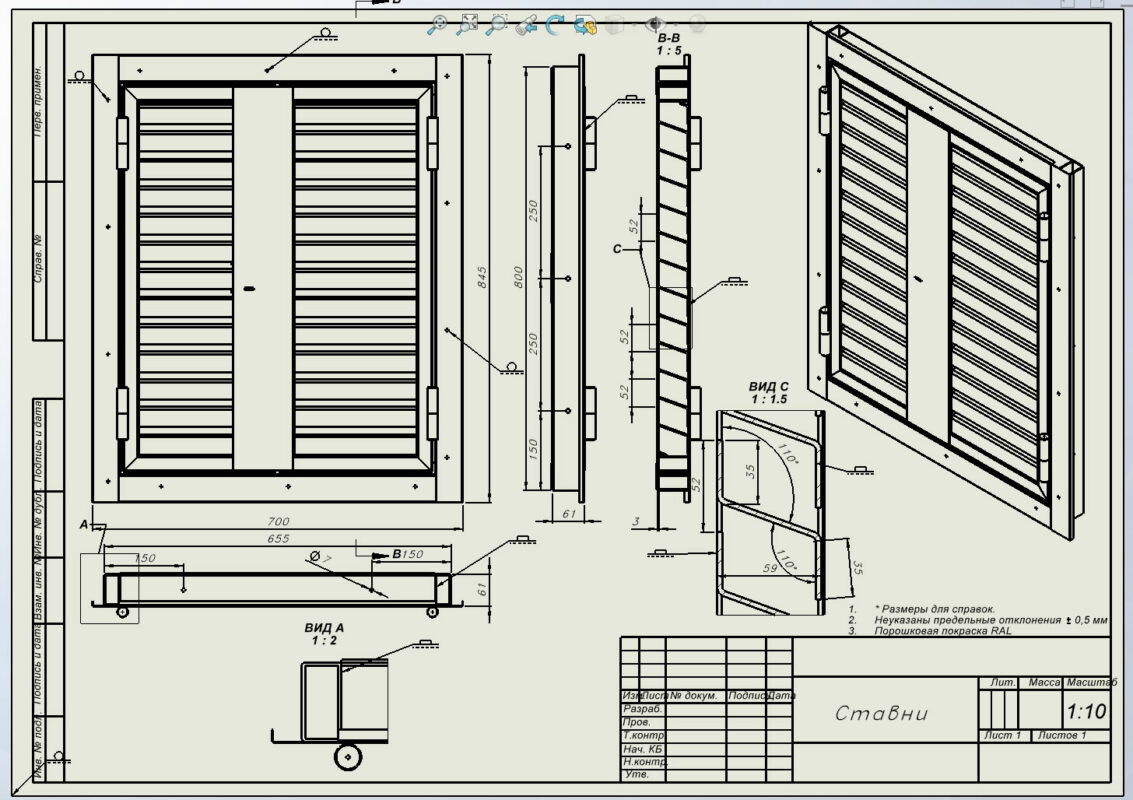The height and width of the screenshot is (800, 1133).
Task: Click the magnifier icon with expanding arrows
Action: [x=467, y=25]
